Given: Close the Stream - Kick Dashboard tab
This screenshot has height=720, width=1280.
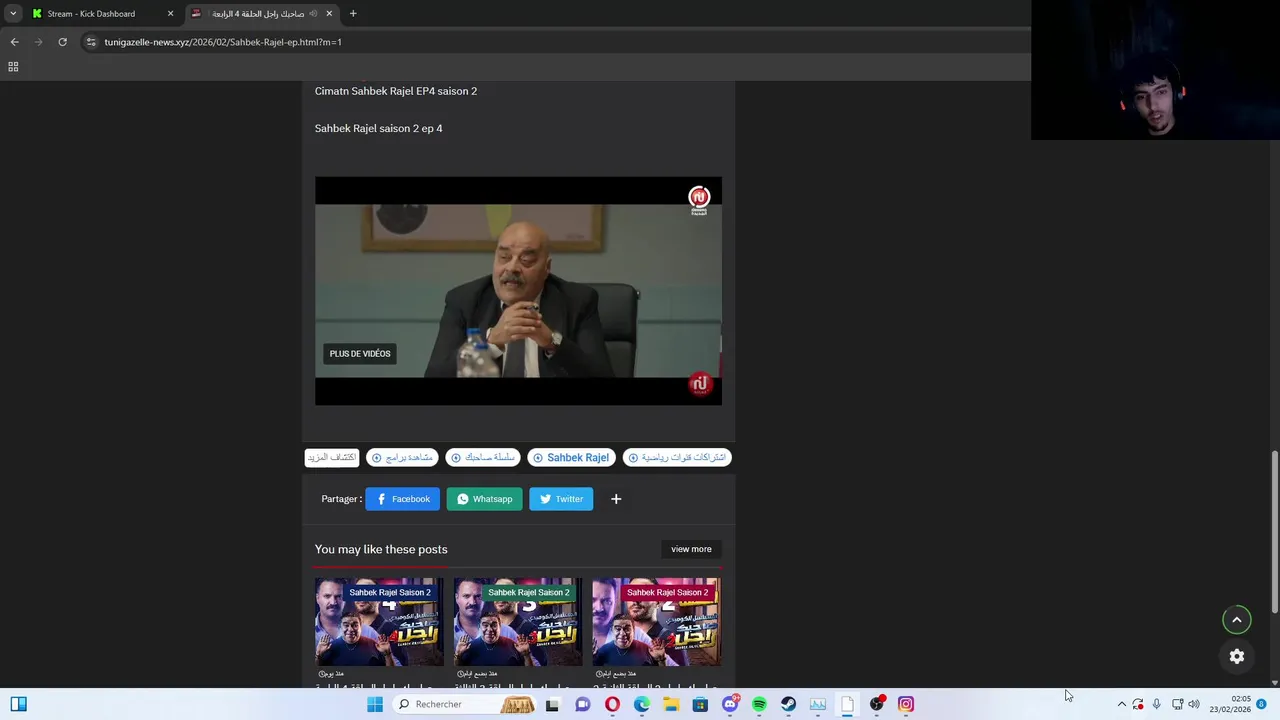Looking at the screenshot, I should 170,14.
